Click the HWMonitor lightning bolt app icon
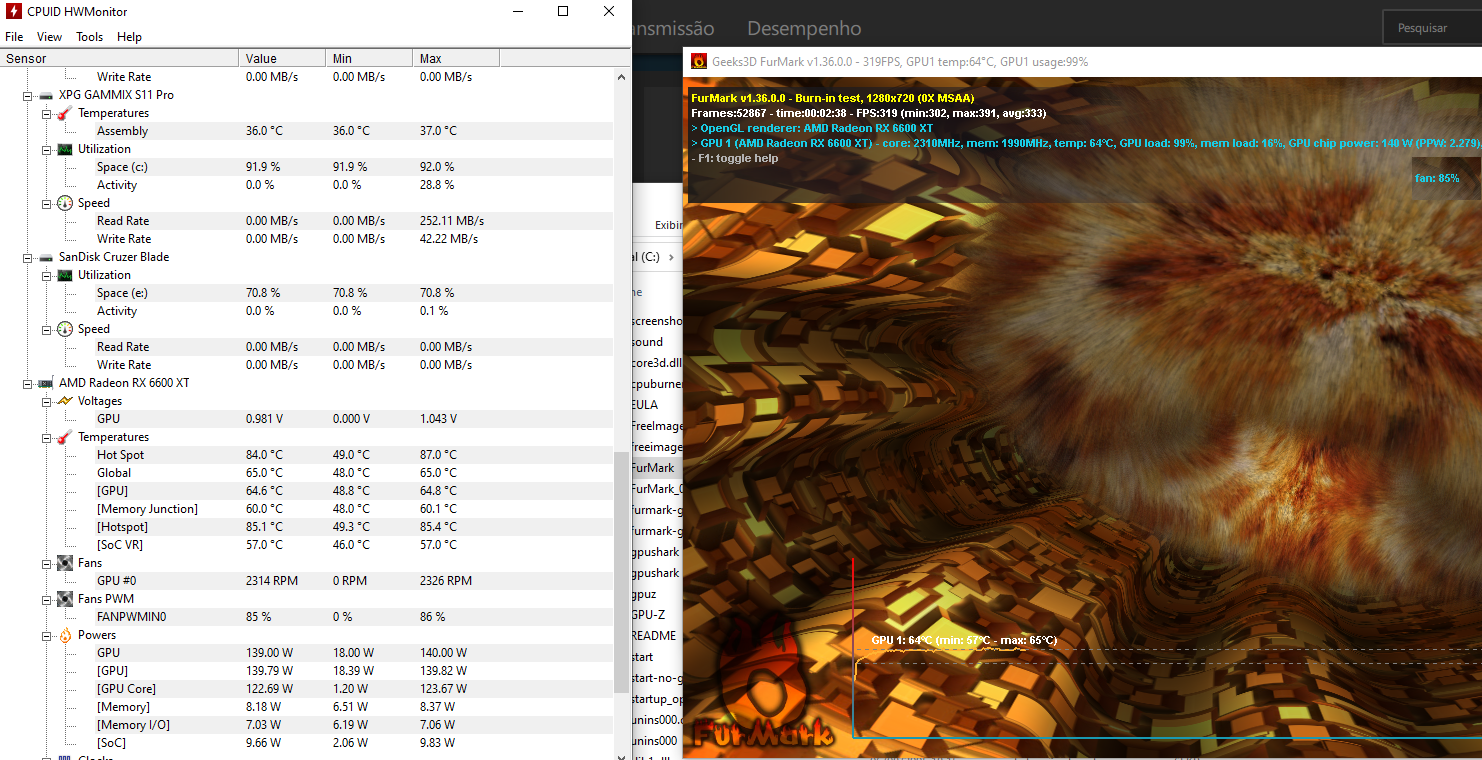1482x760 pixels. point(14,12)
